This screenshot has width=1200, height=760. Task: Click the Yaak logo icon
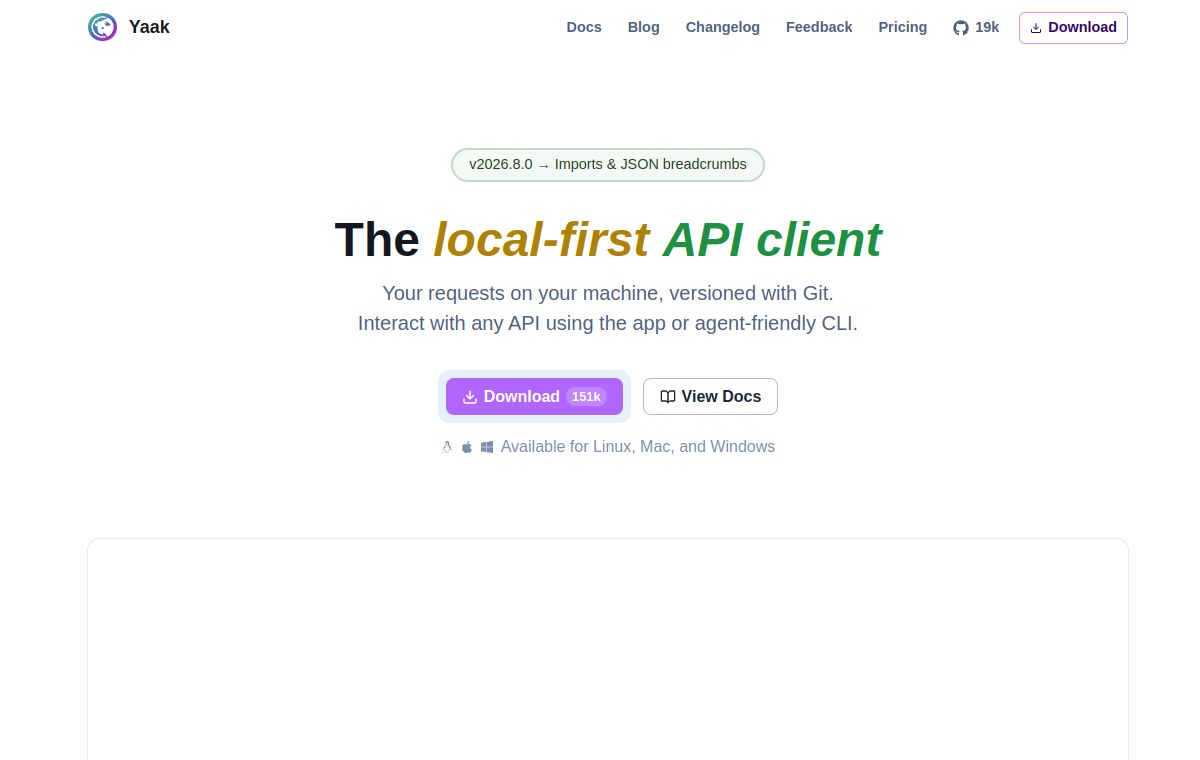(x=102, y=27)
